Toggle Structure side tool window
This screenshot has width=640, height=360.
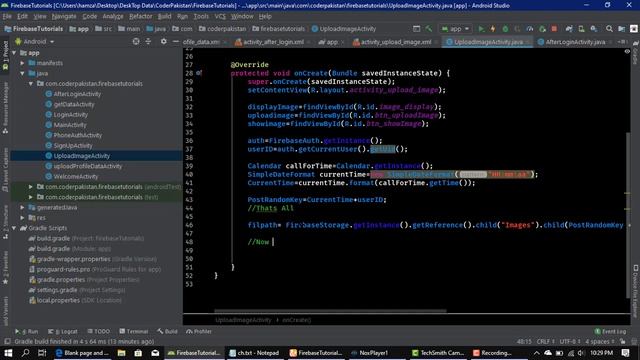coord(5,222)
